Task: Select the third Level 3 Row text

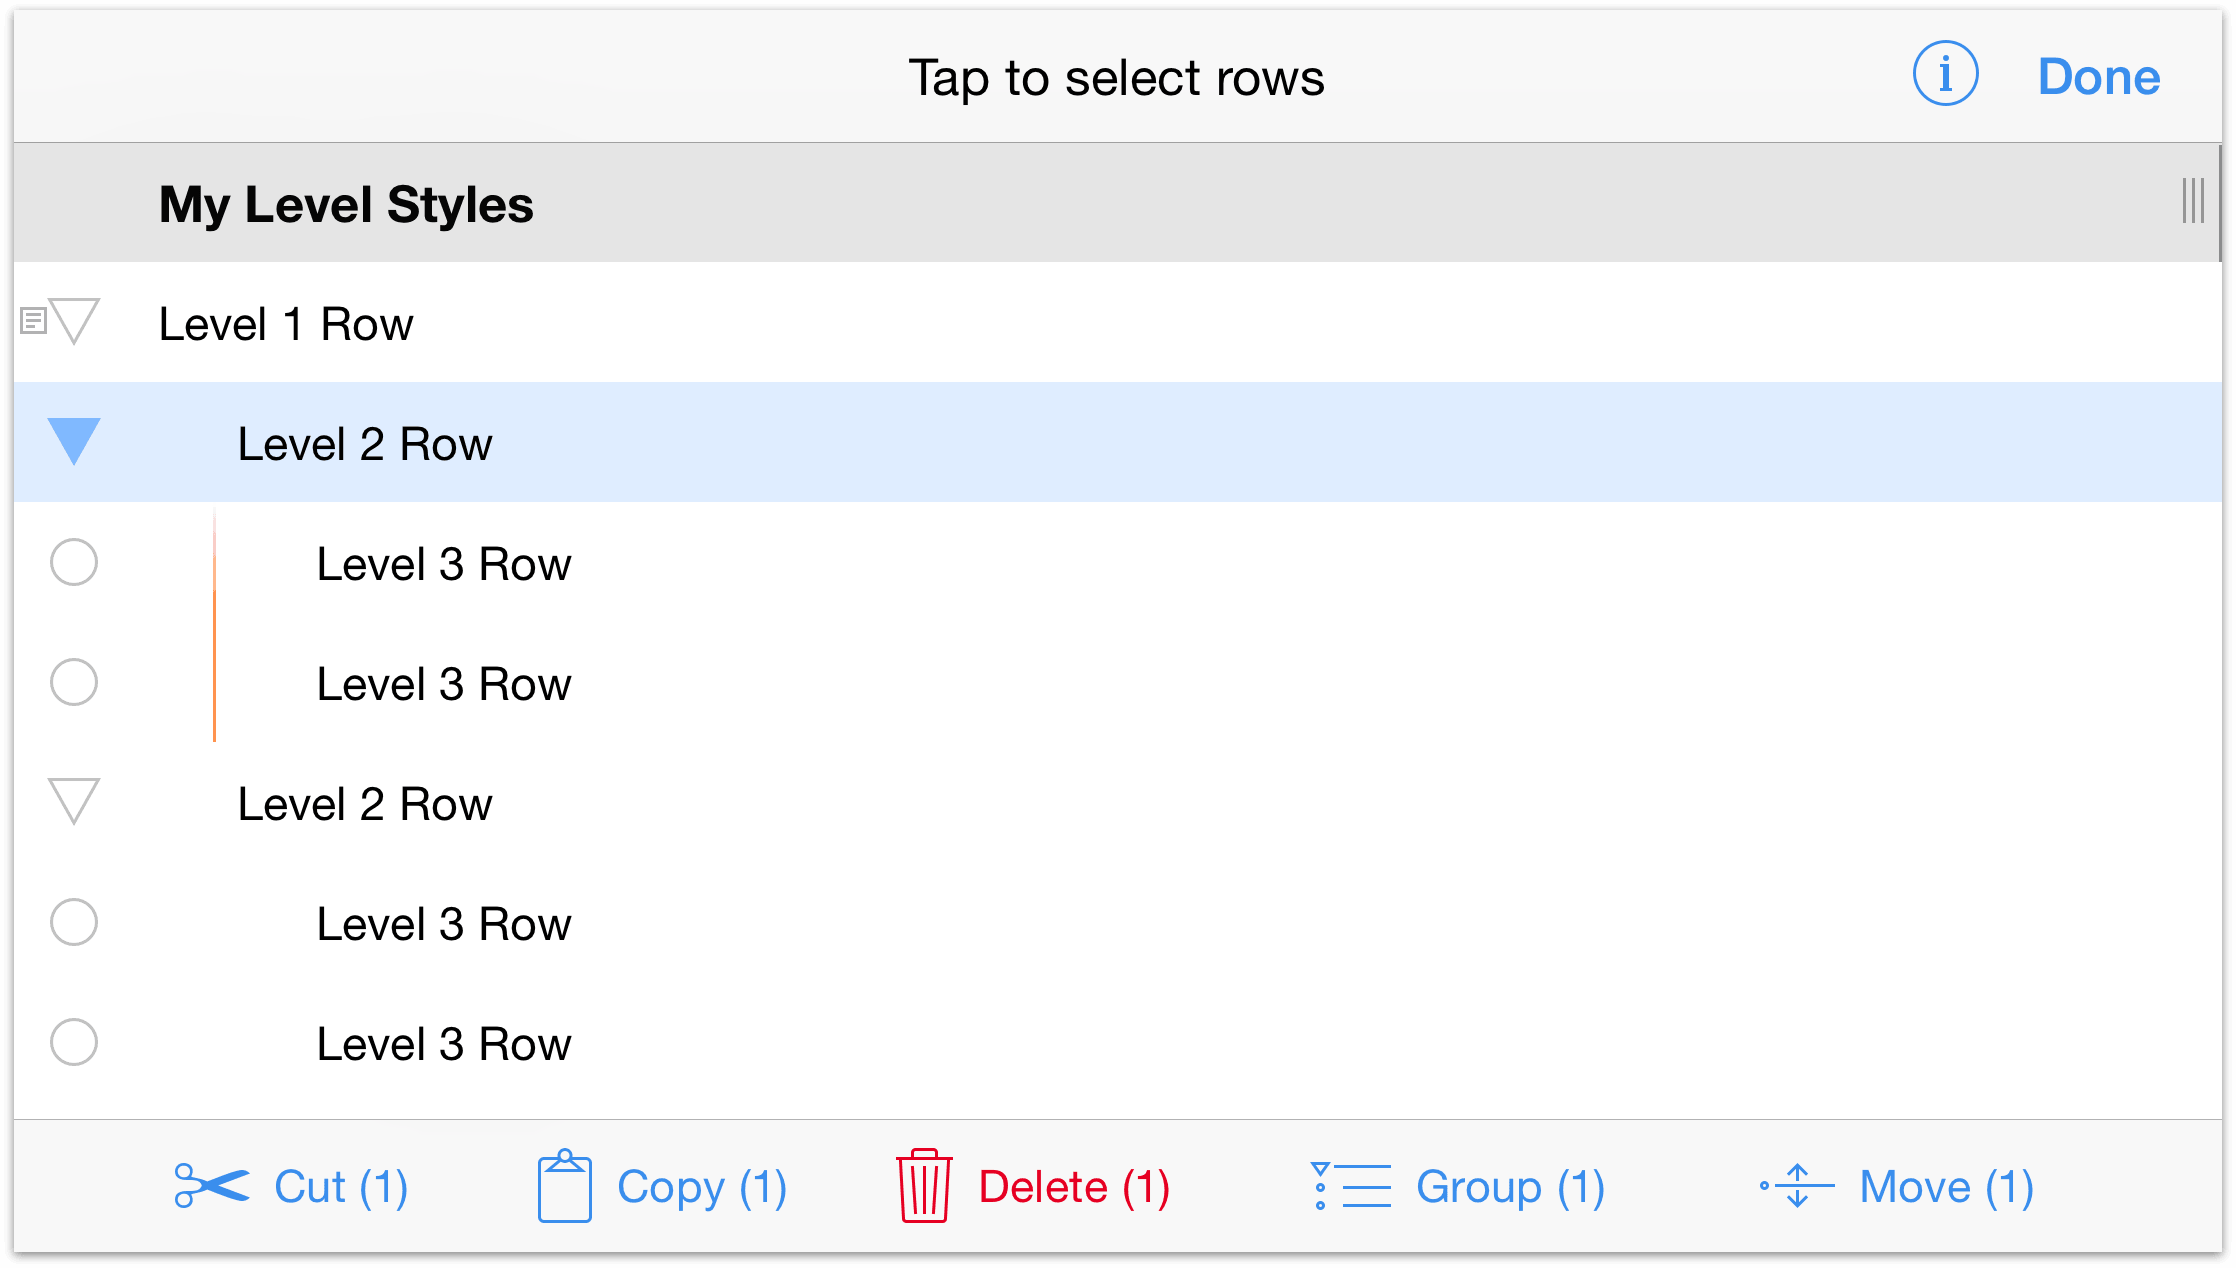Action: (444, 924)
